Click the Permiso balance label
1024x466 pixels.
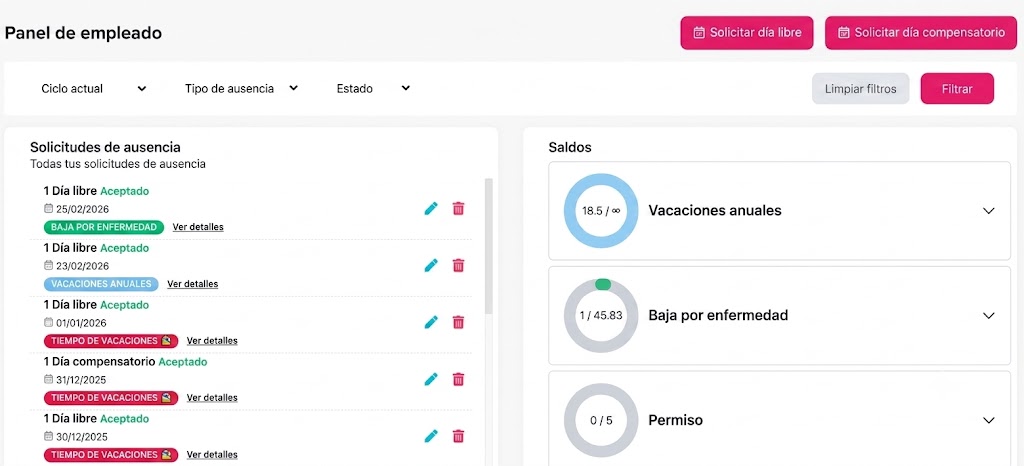pos(676,420)
